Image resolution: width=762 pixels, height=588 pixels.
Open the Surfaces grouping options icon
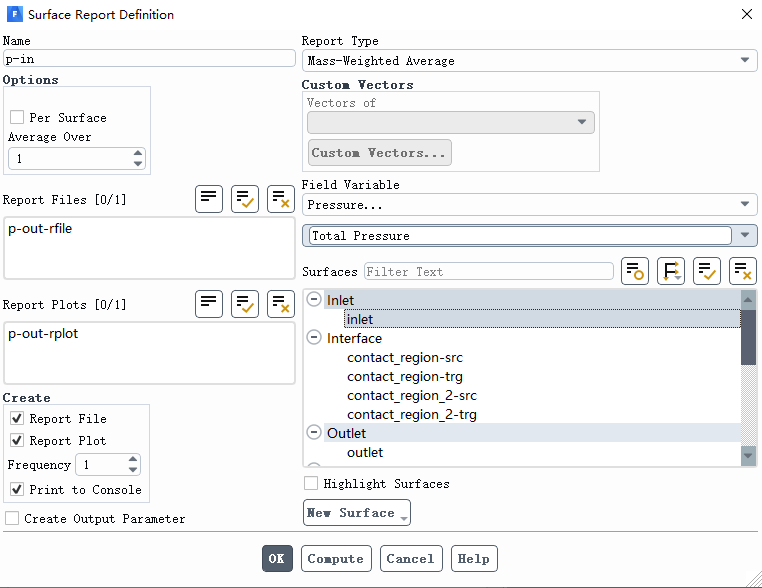click(x=671, y=271)
